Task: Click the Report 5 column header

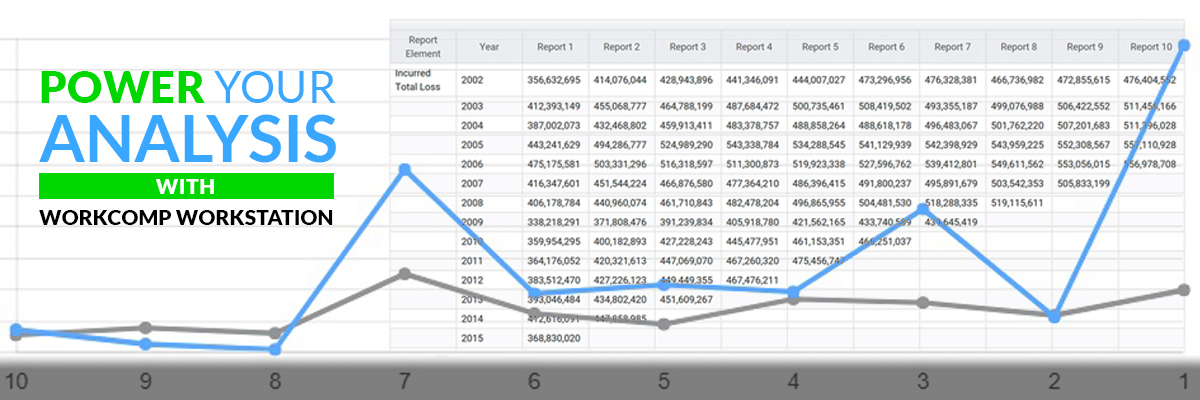Action: click(x=819, y=46)
